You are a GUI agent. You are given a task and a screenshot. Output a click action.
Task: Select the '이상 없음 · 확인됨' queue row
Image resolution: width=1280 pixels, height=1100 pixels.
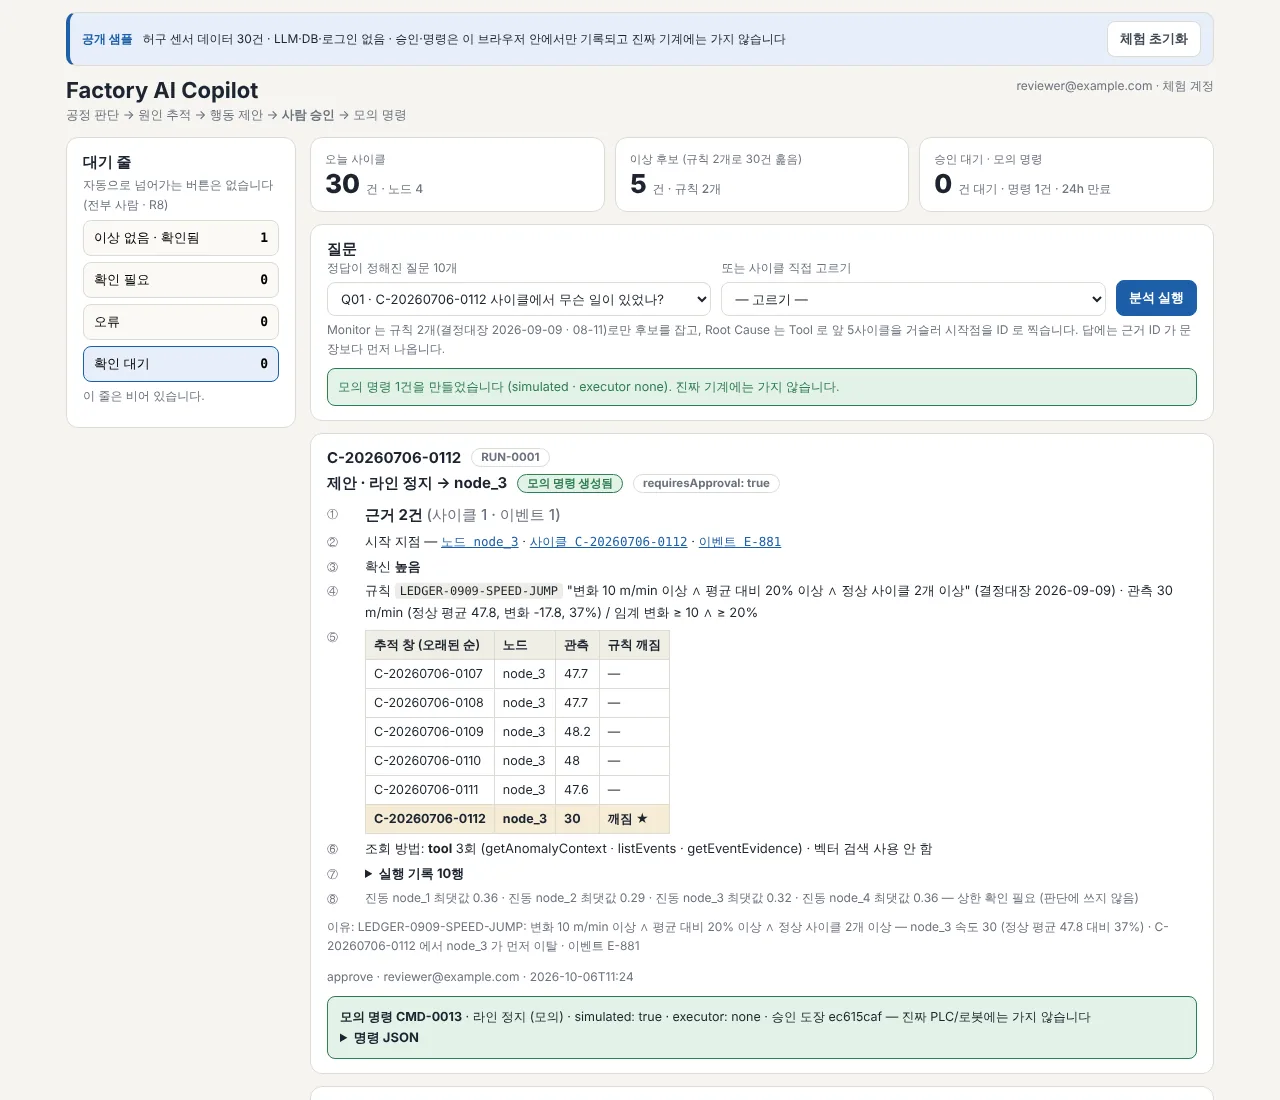[x=181, y=238]
